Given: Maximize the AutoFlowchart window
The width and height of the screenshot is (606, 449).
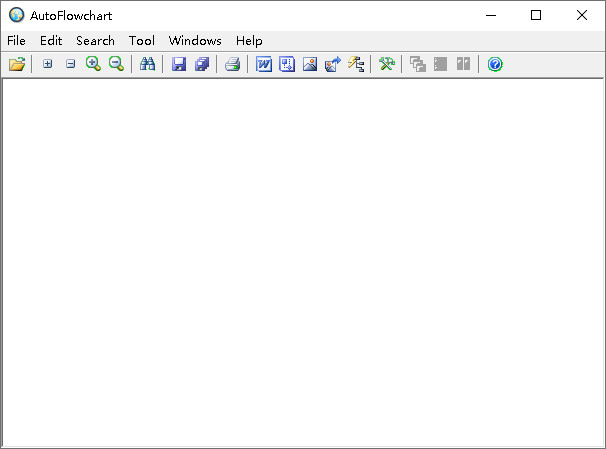Looking at the screenshot, I should click(x=536, y=15).
